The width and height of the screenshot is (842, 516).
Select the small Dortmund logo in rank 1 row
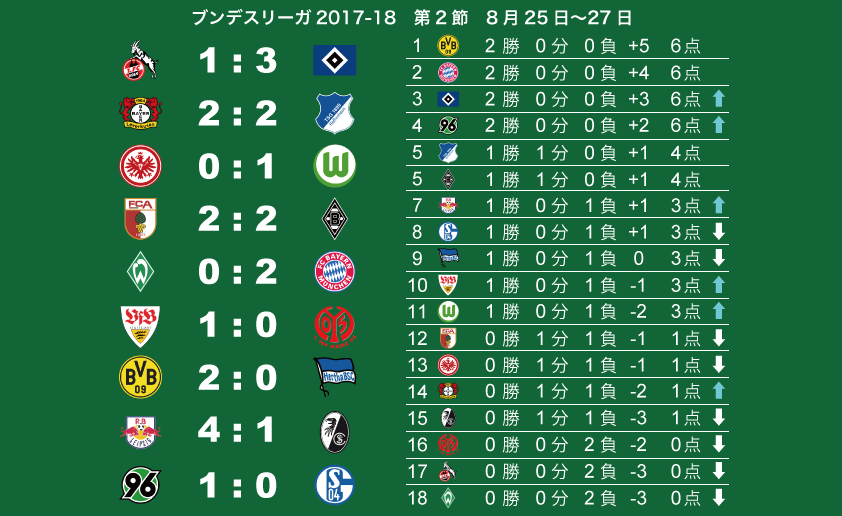[x=448, y=46]
